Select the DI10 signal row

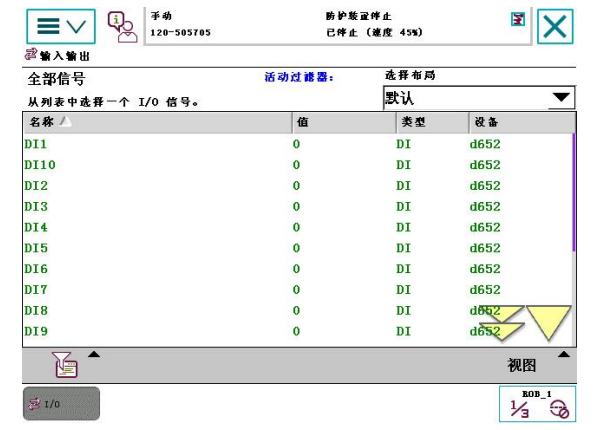(297, 165)
